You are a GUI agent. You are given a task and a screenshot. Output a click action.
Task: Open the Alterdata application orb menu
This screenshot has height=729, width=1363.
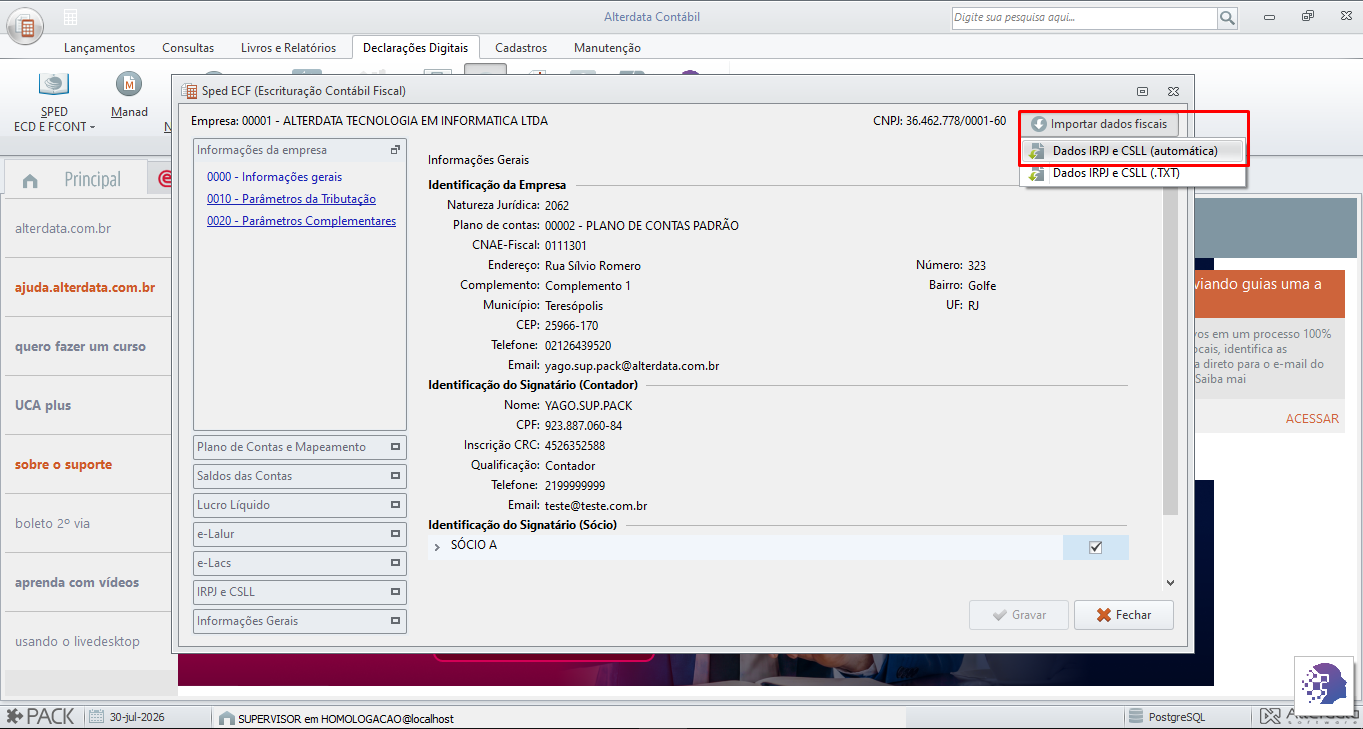26,26
